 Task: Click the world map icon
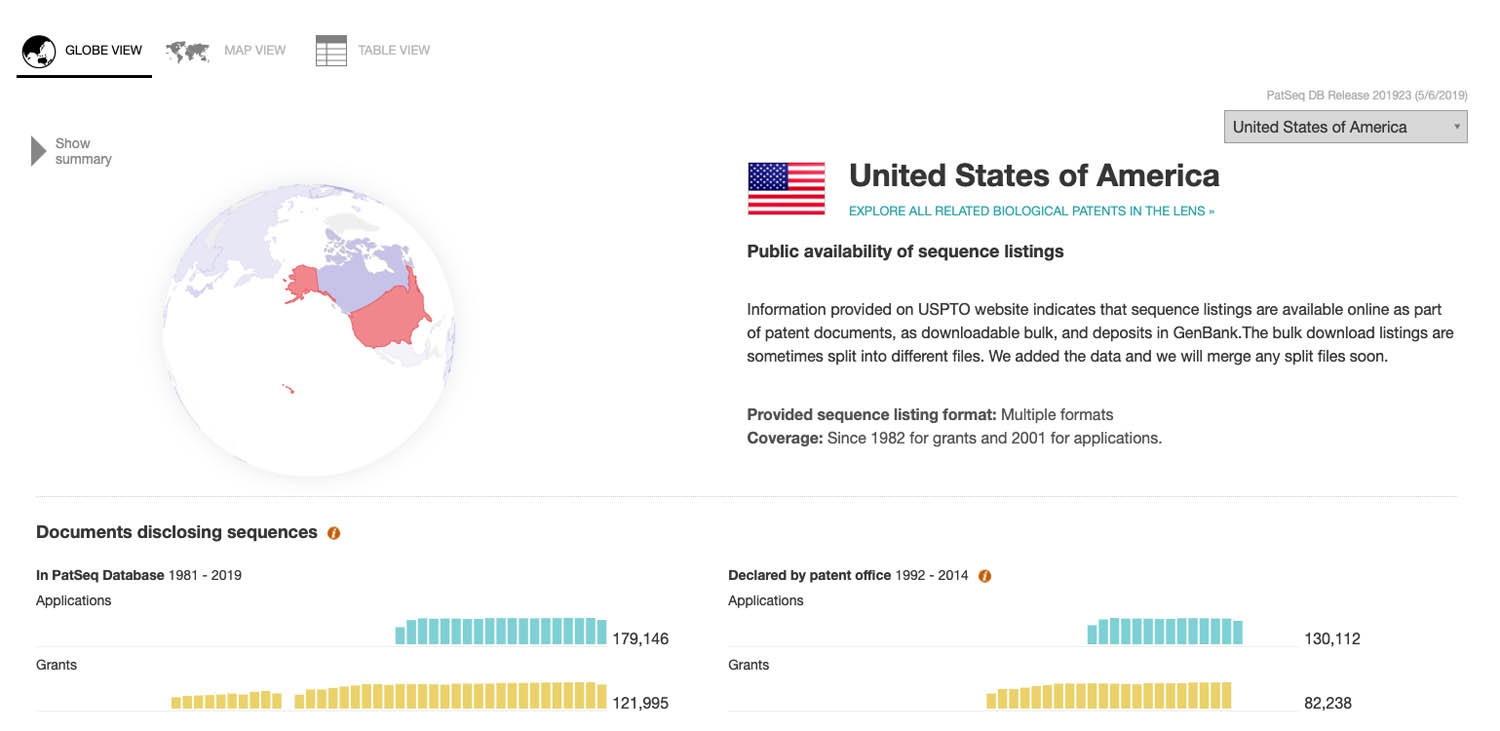(188, 51)
